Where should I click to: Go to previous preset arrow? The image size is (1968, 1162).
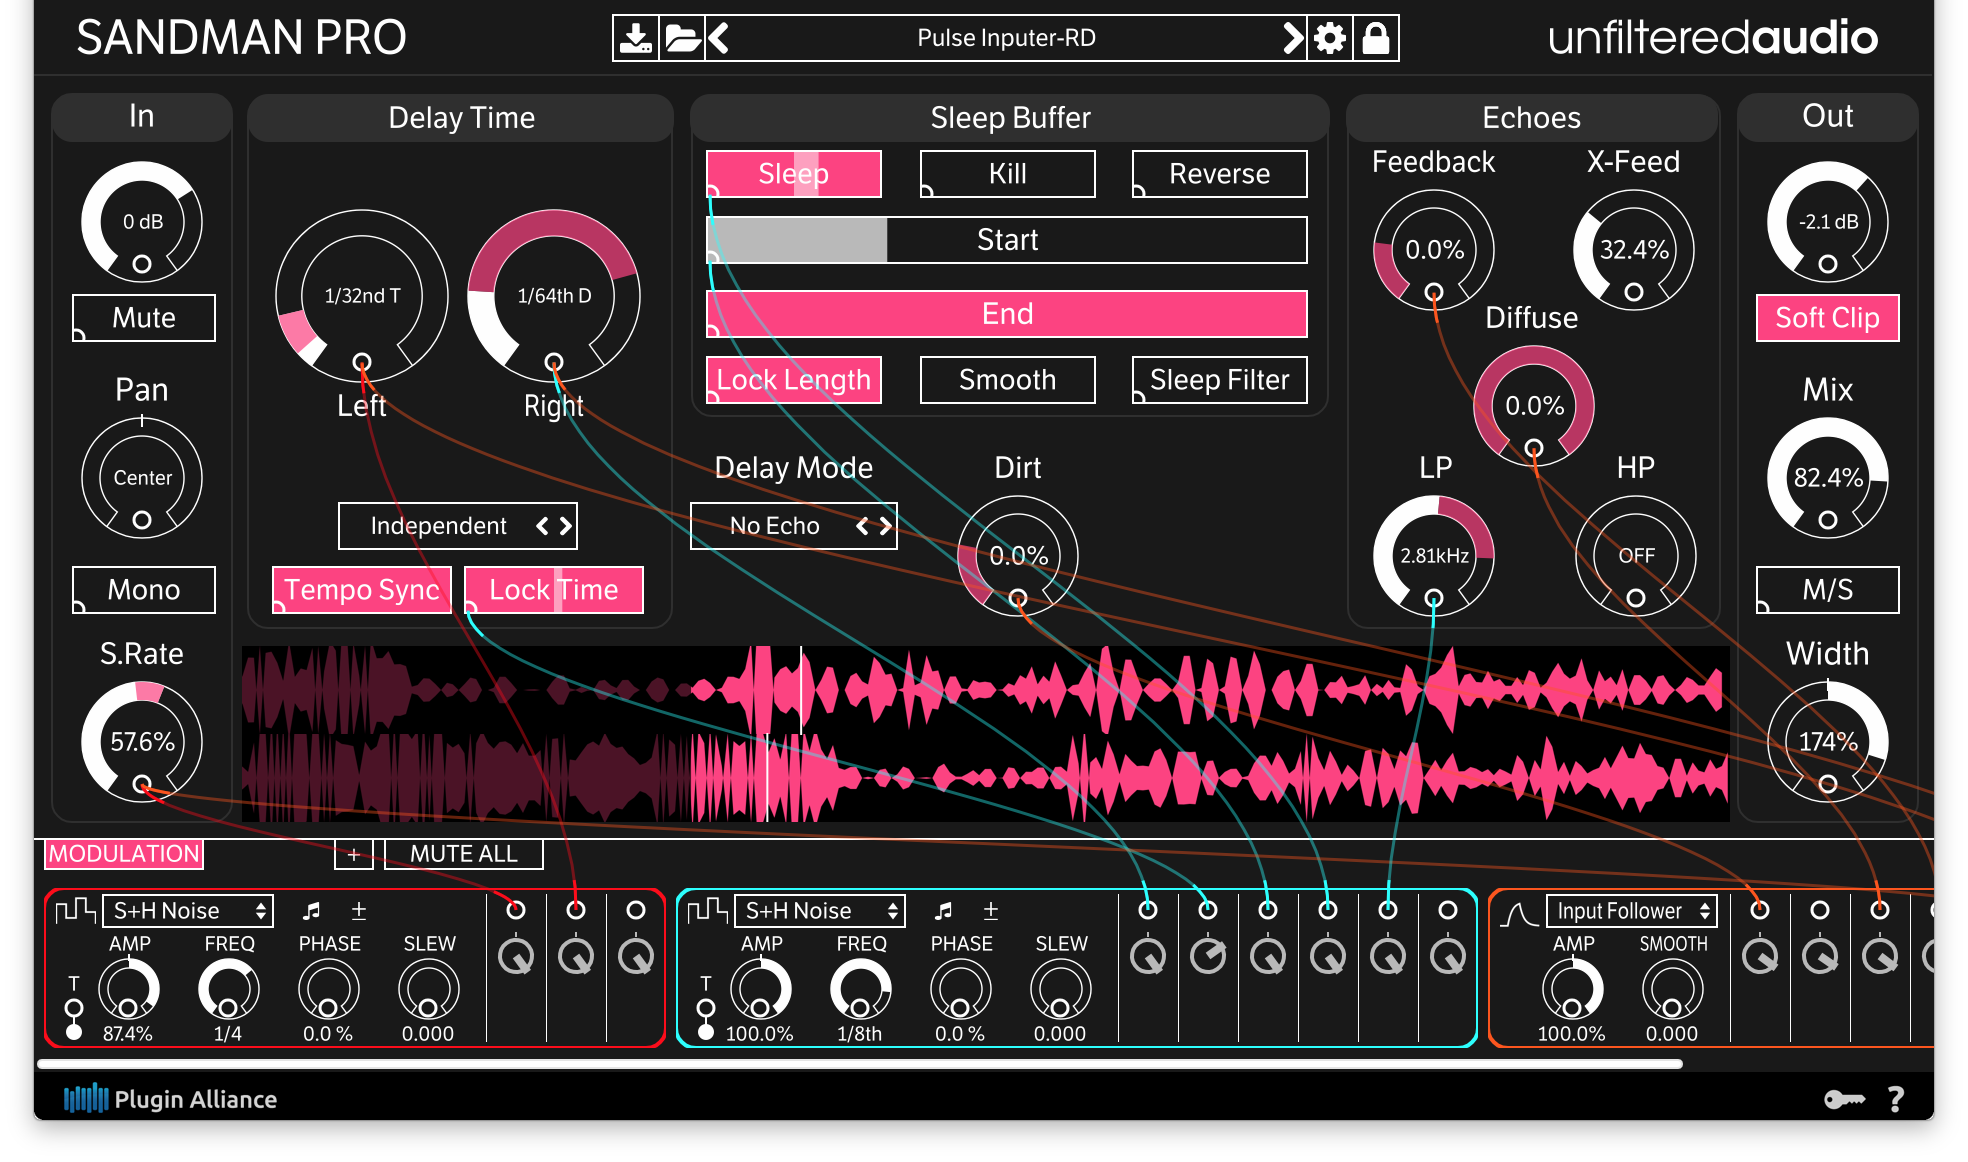(719, 39)
